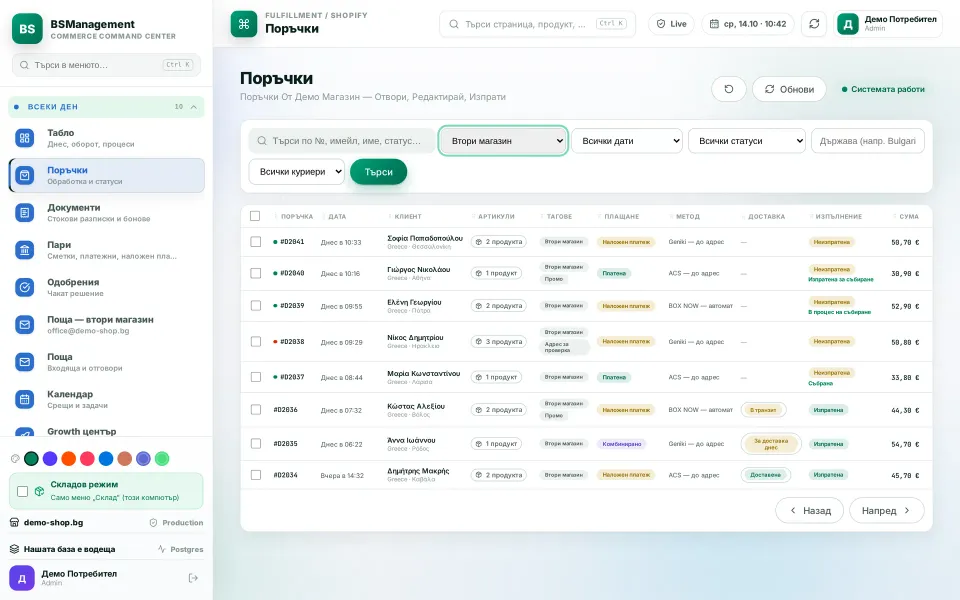The width and height of the screenshot is (960, 600).
Task: Click the store icon next to demo-shop.bg
Action: coord(15,523)
